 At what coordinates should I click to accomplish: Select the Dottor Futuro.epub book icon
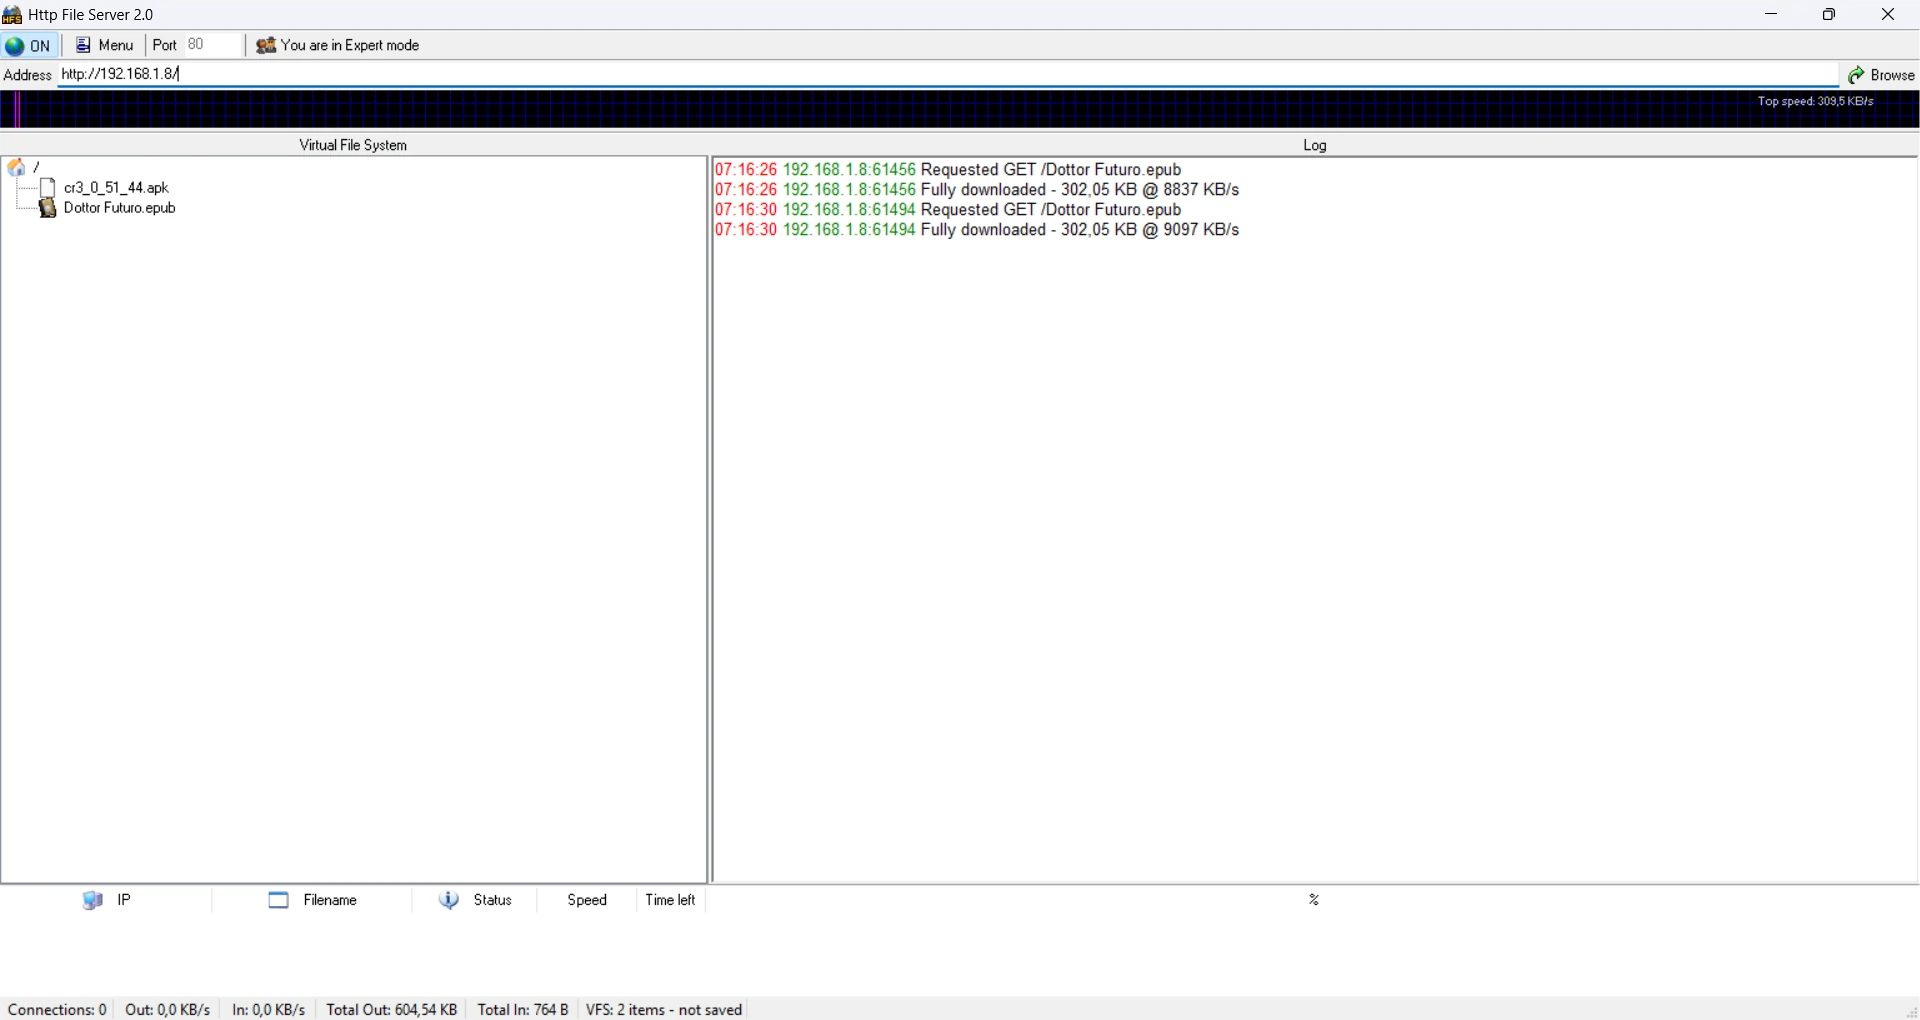(x=47, y=208)
